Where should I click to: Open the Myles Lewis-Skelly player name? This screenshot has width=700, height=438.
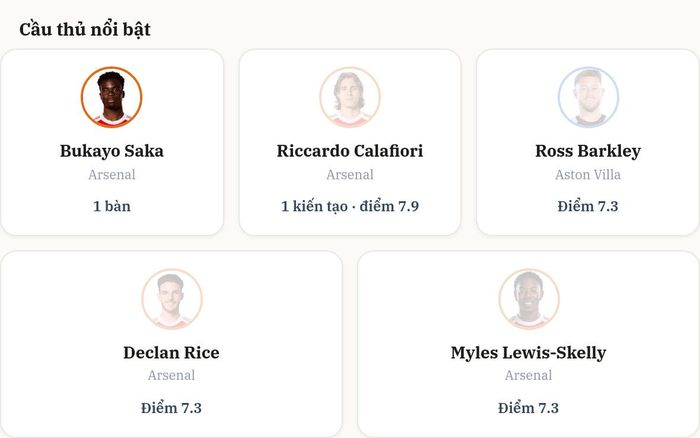pos(529,353)
